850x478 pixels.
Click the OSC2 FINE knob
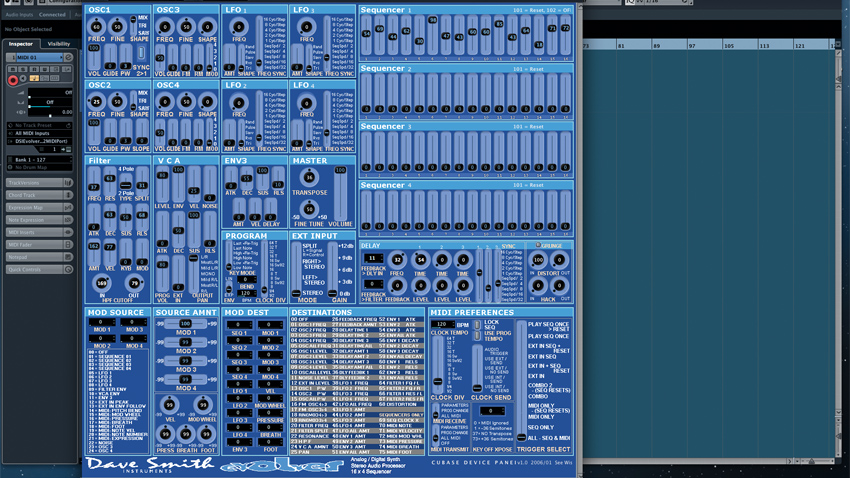[x=117, y=102]
